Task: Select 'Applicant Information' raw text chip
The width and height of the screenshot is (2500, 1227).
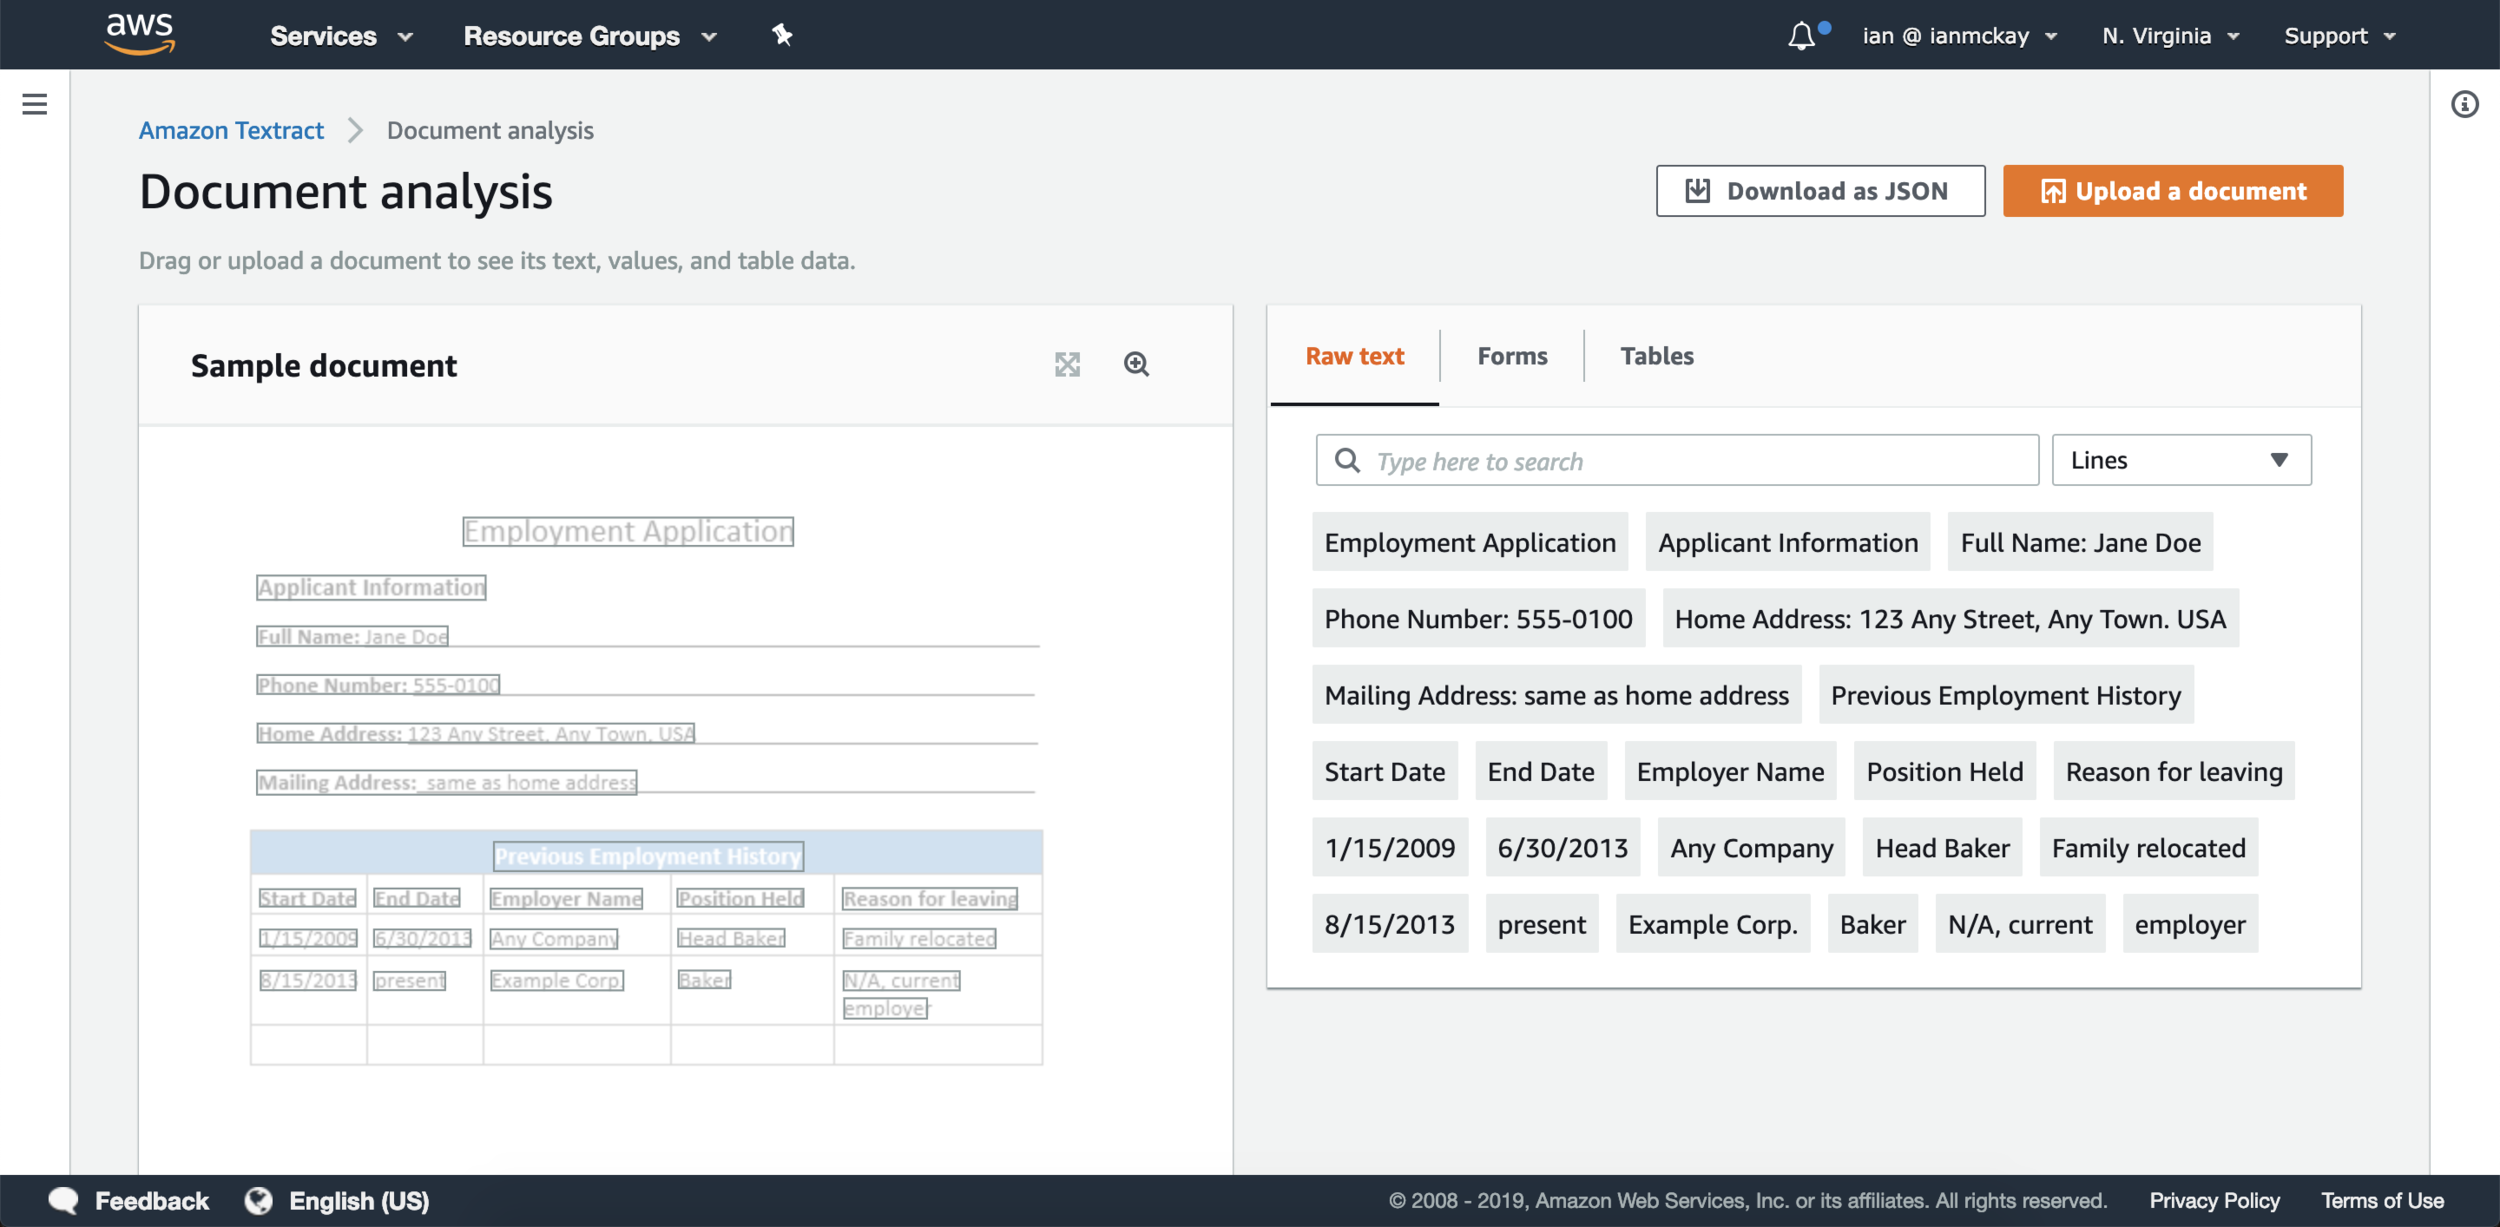Action: pos(1788,542)
